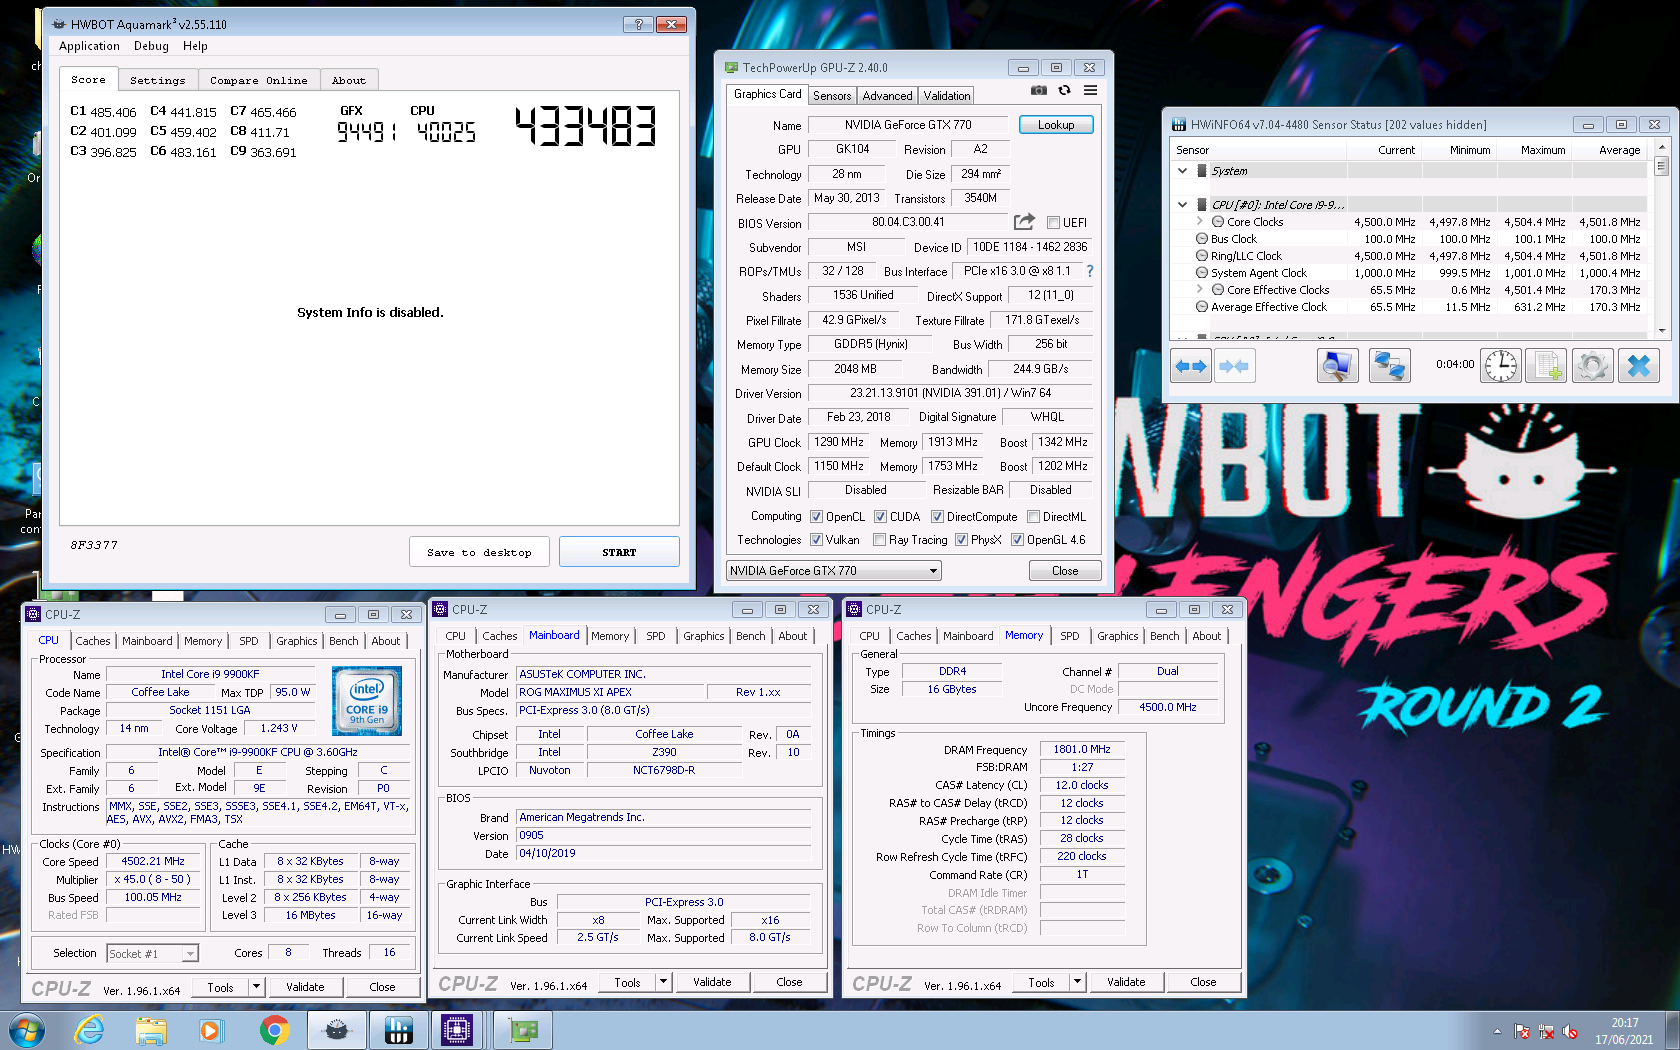Click HWiNFO shrink columns arrows icon

[x=1234, y=366]
